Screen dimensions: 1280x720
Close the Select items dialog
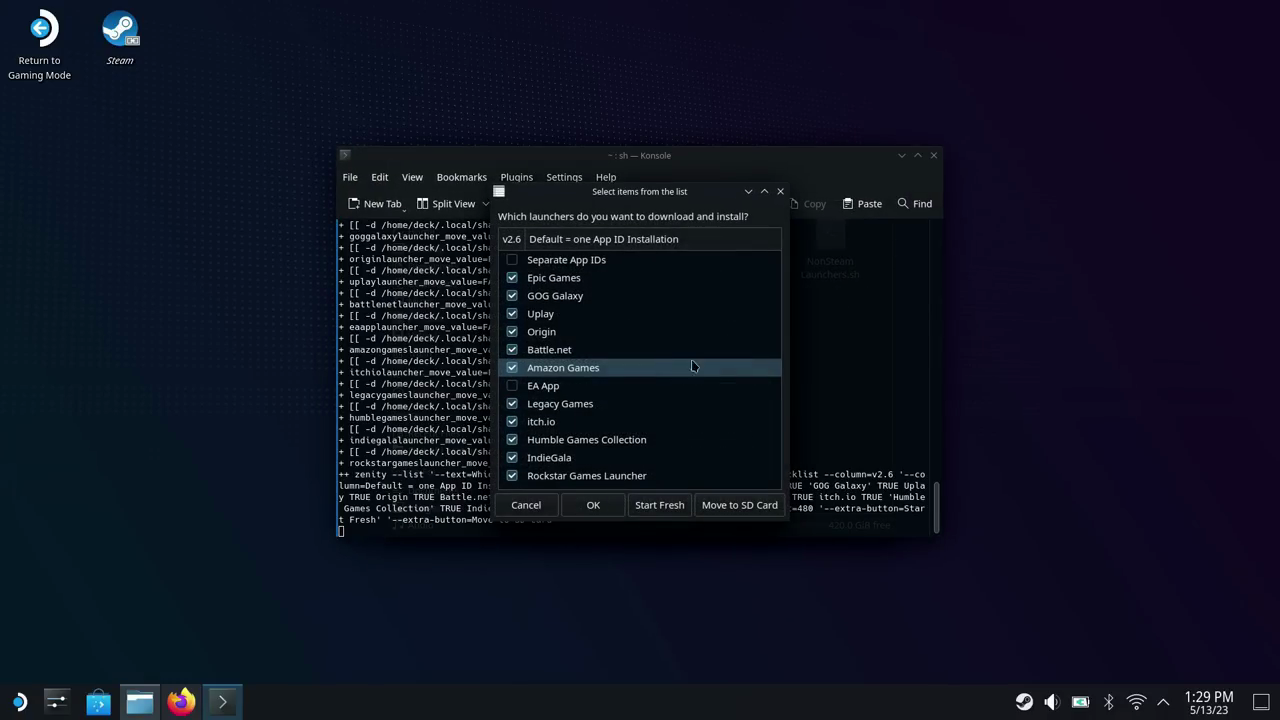point(780,192)
